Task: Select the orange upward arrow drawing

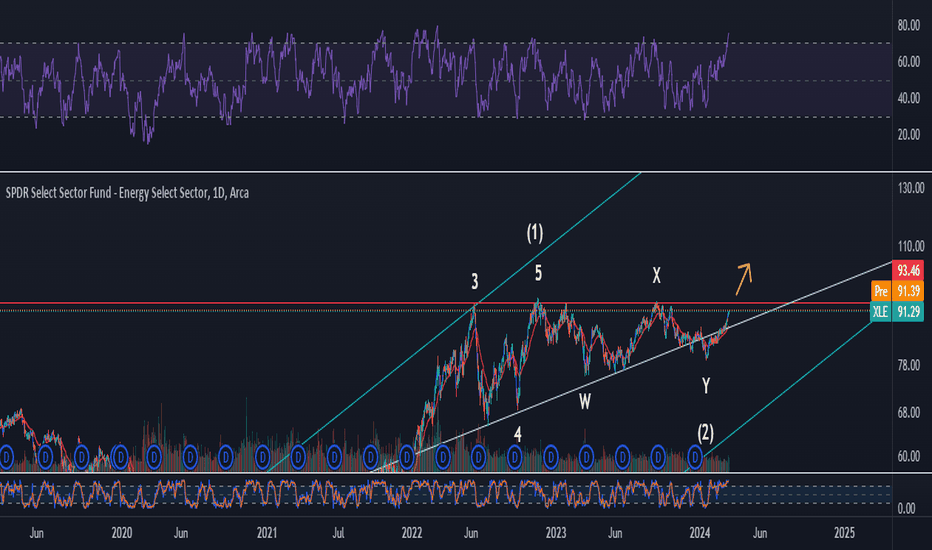Action: [744, 278]
